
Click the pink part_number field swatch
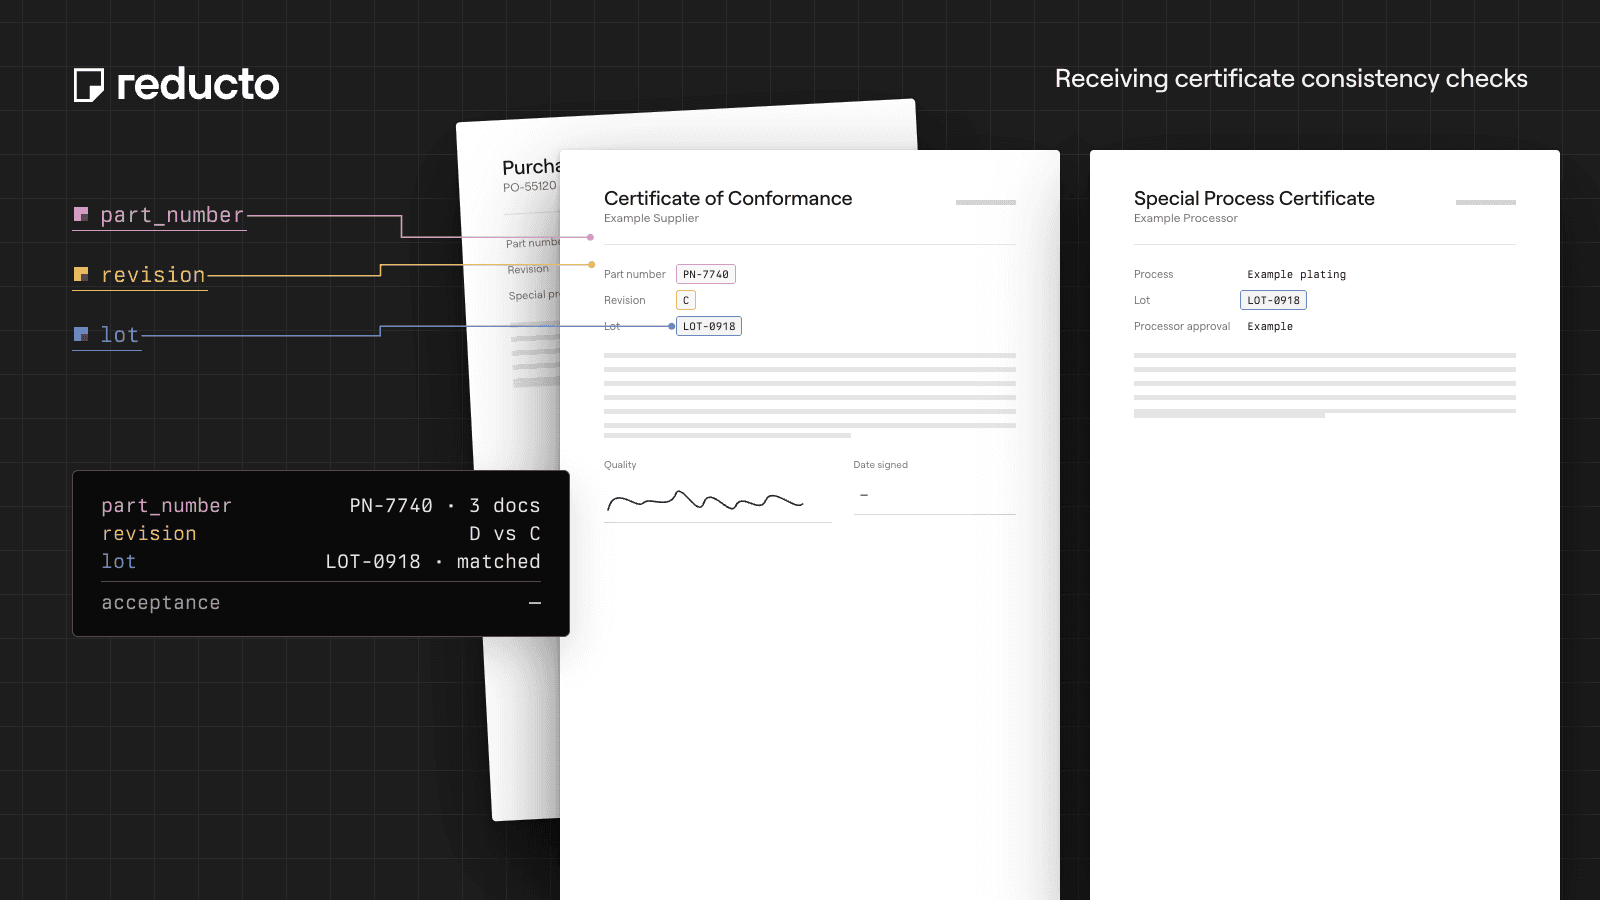pyautogui.click(x=81, y=214)
